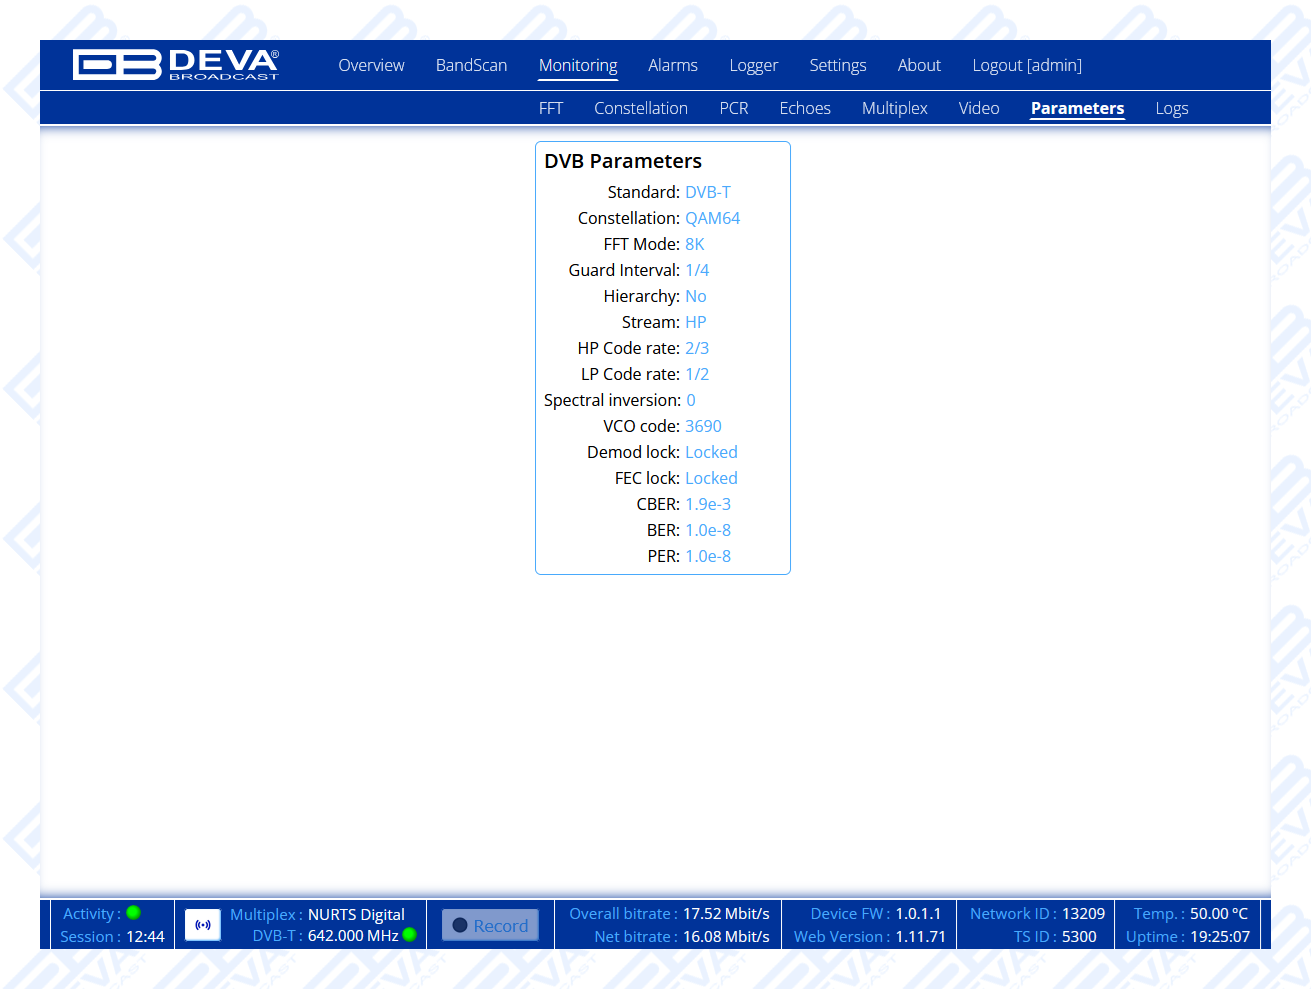Select the Monitoring menu item
This screenshot has height=989, width=1311.
coord(578,66)
